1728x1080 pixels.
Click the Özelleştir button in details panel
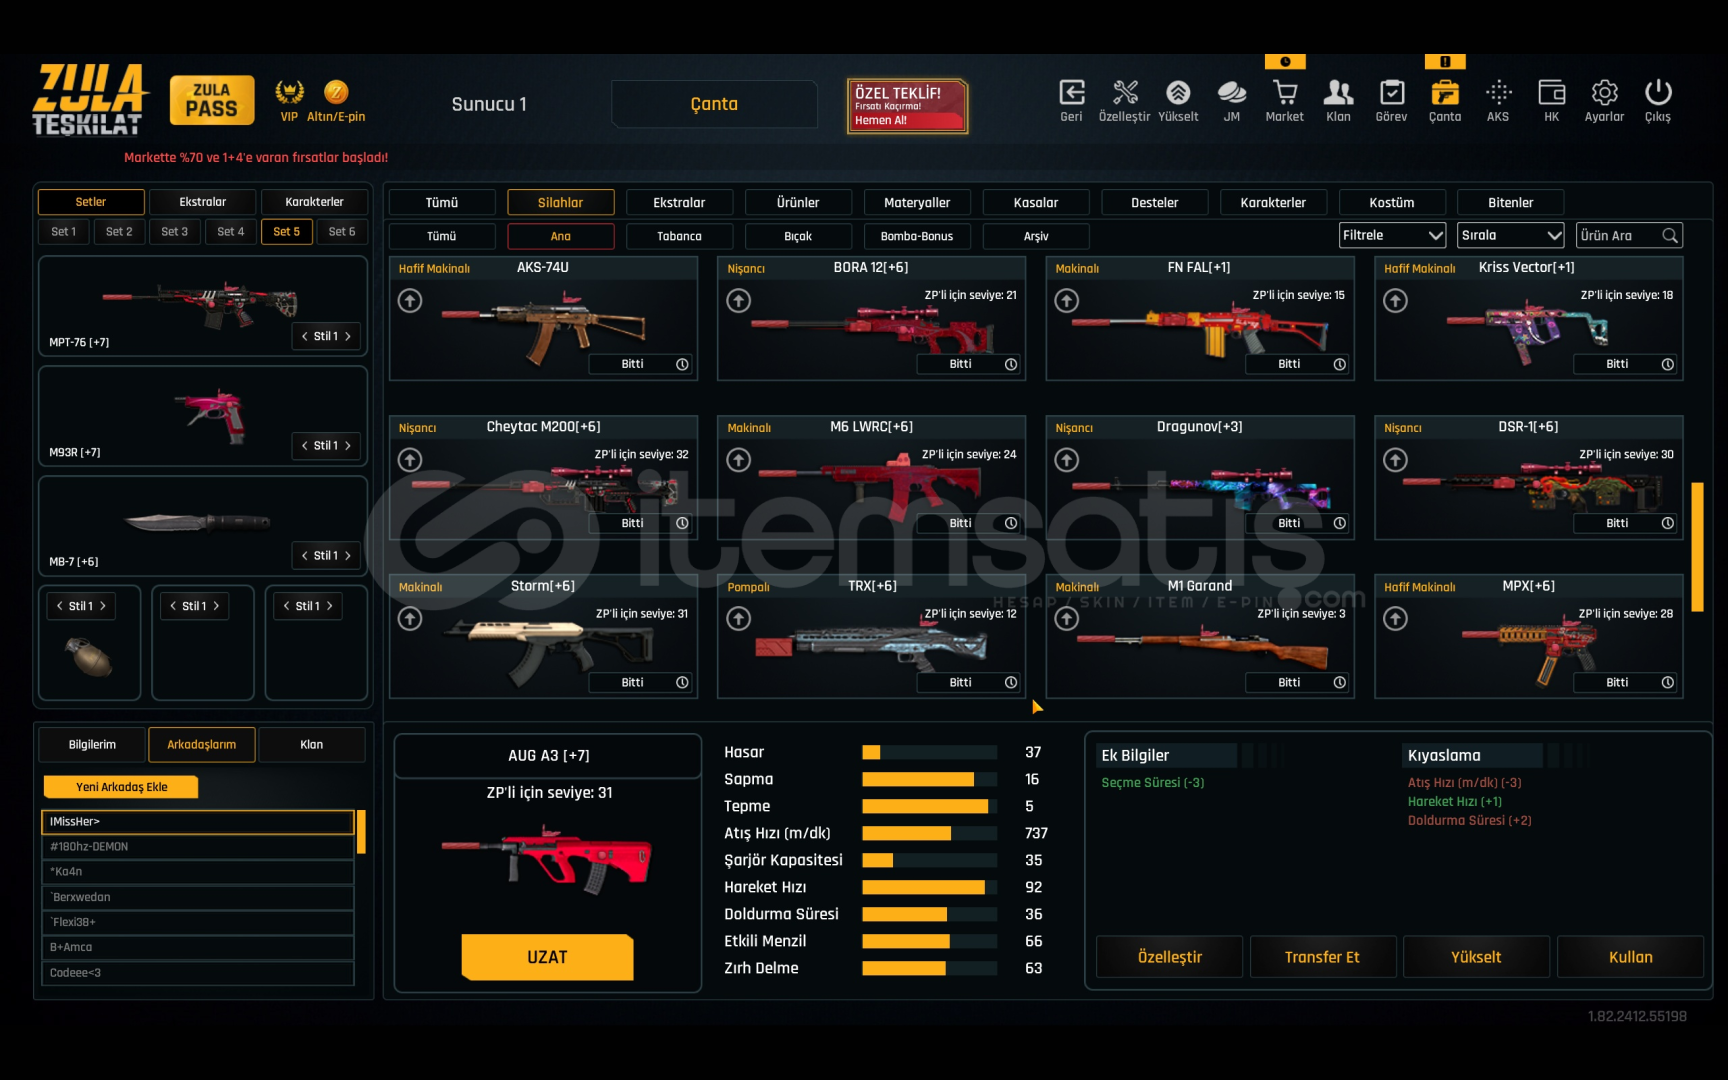(1170, 957)
